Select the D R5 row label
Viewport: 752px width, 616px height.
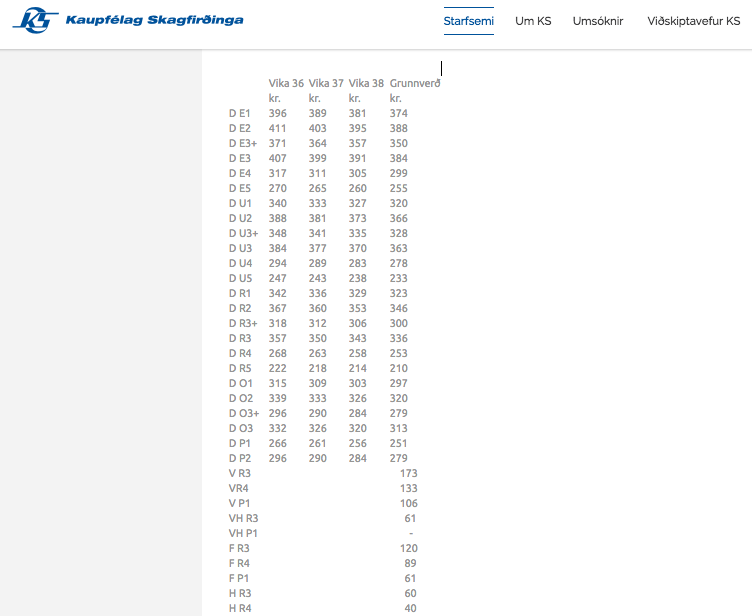coord(240,368)
